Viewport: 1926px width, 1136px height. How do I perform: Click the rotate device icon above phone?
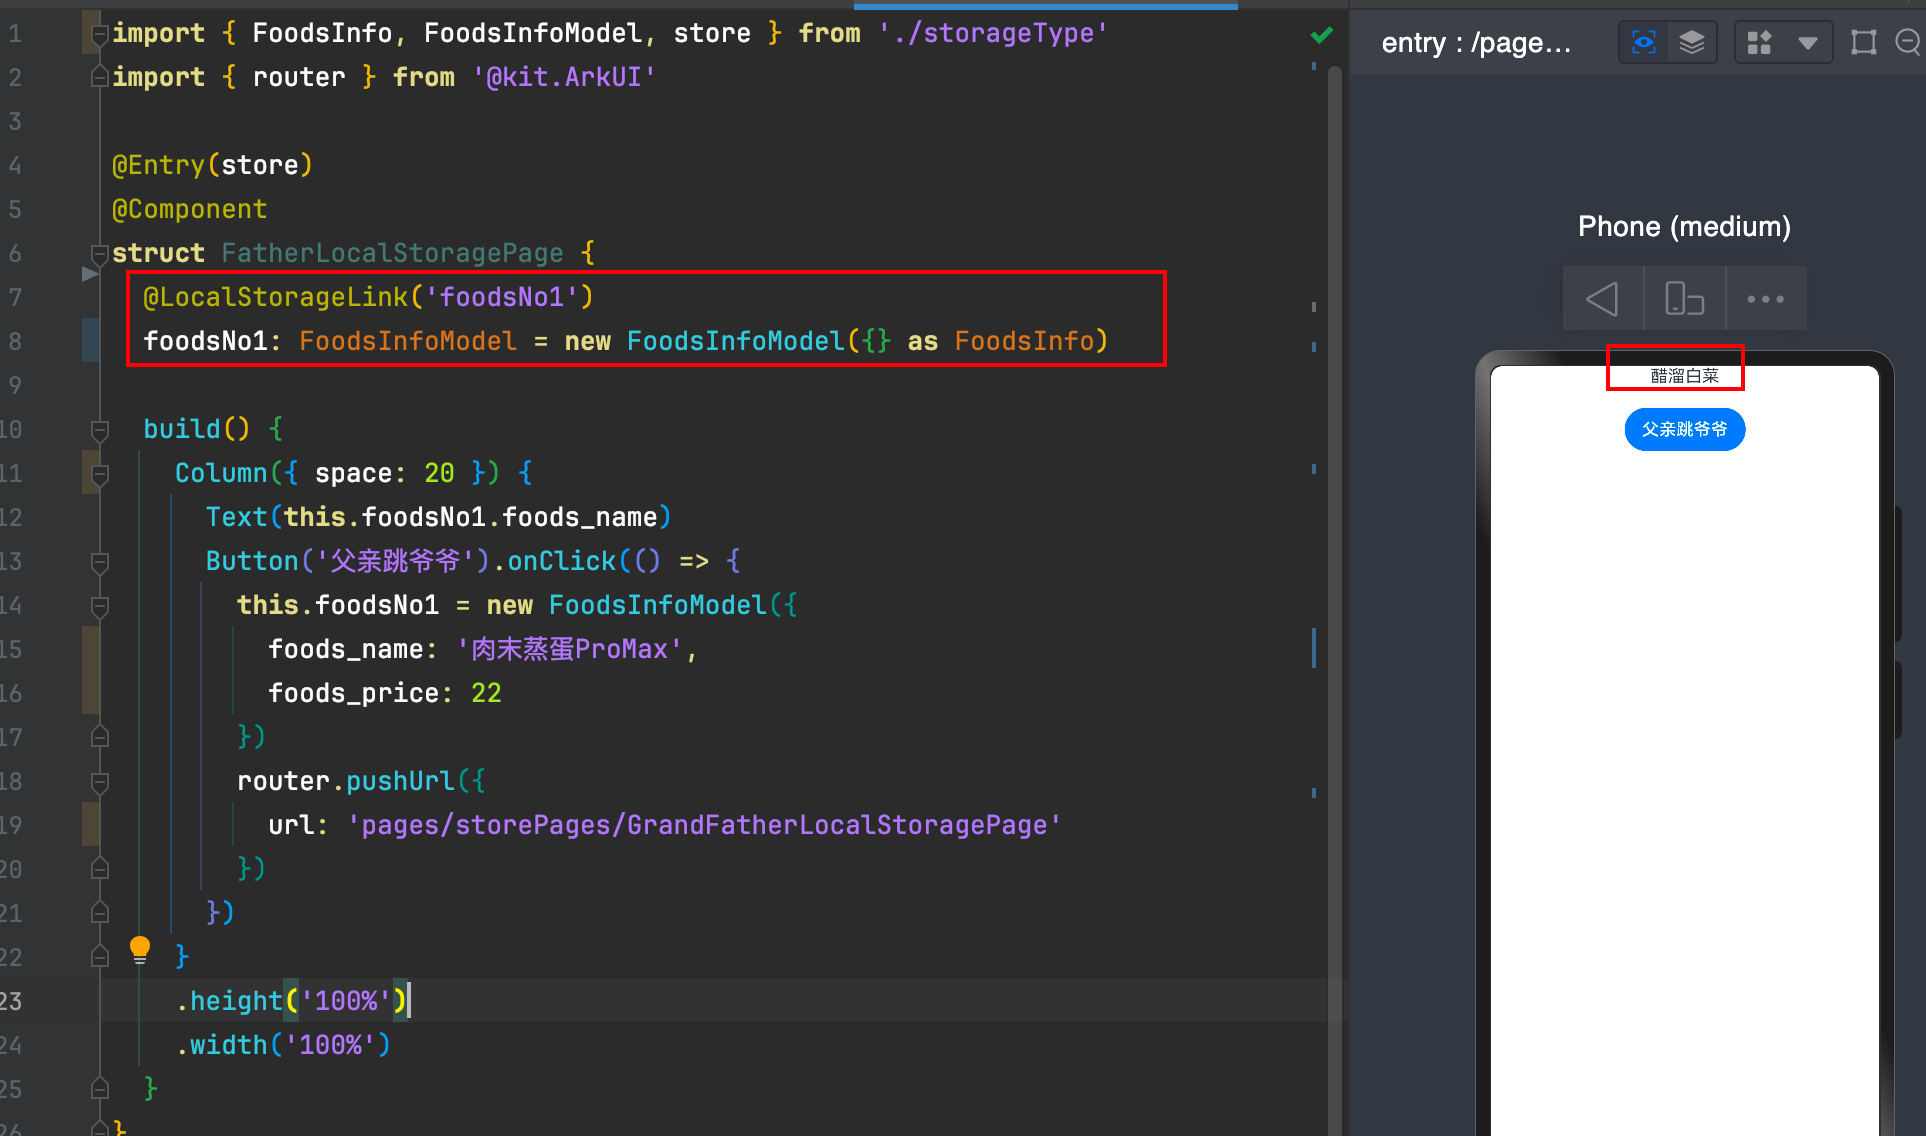coord(1684,299)
